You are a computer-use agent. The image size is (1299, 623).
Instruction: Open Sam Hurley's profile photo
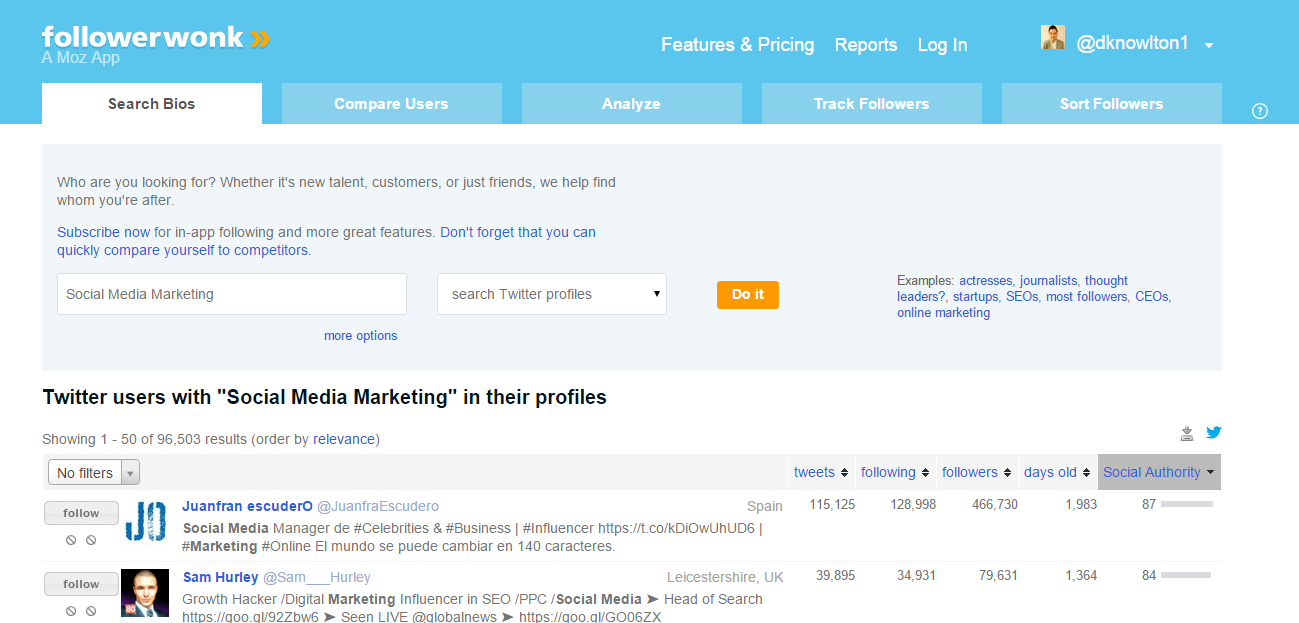click(x=145, y=593)
